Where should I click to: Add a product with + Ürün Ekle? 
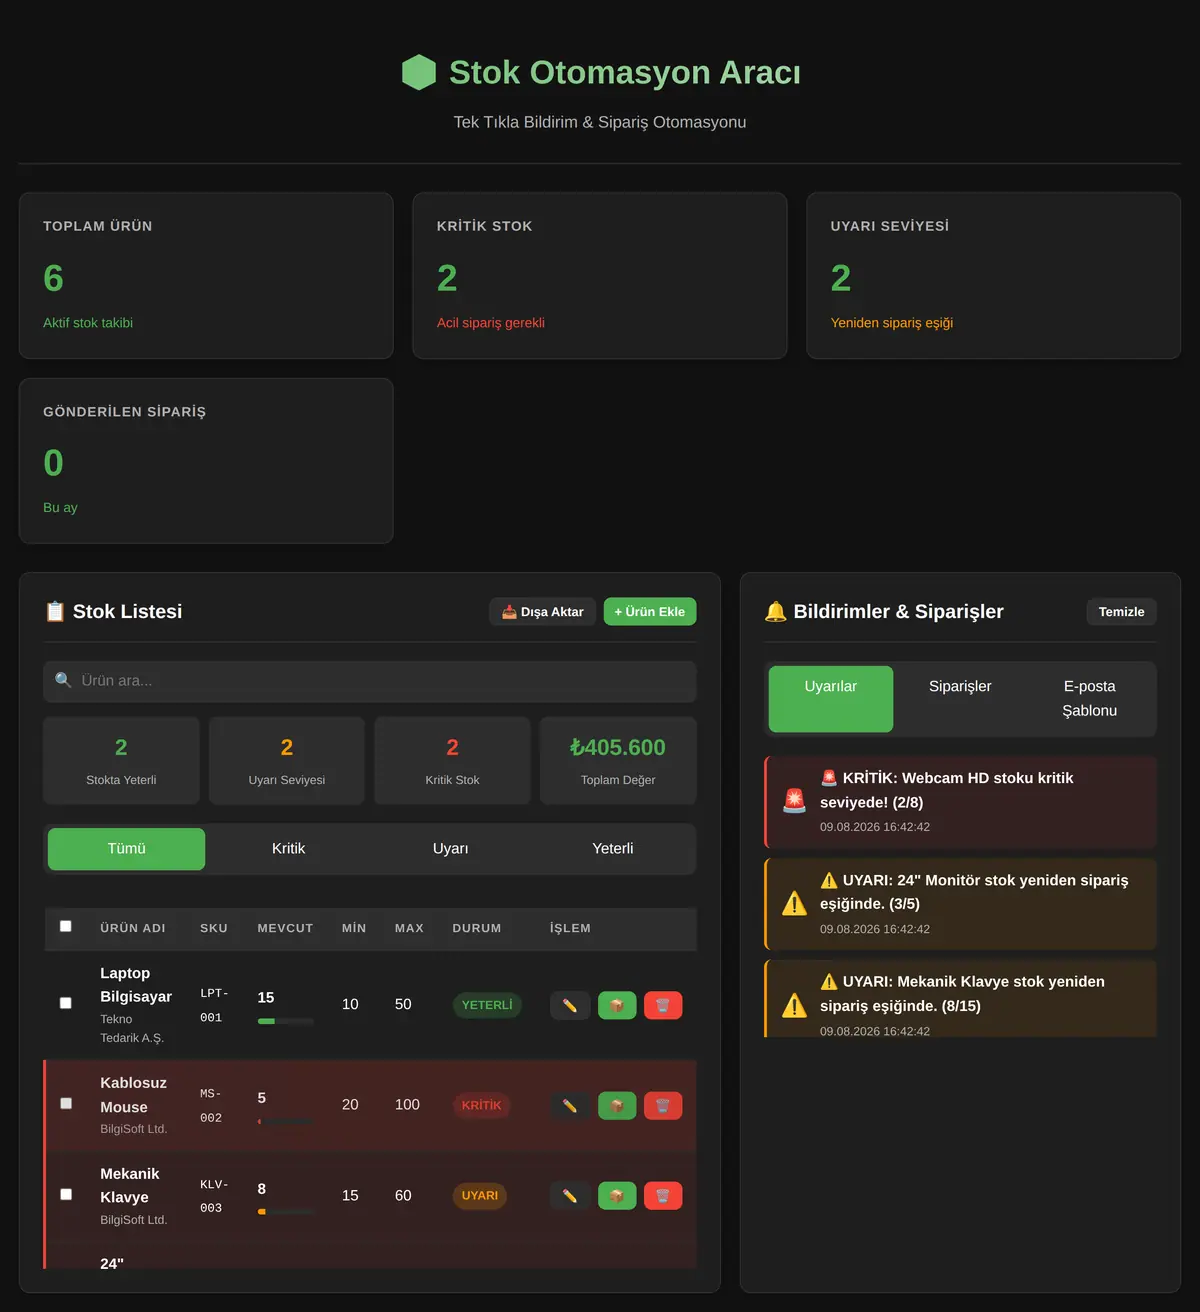[650, 612]
